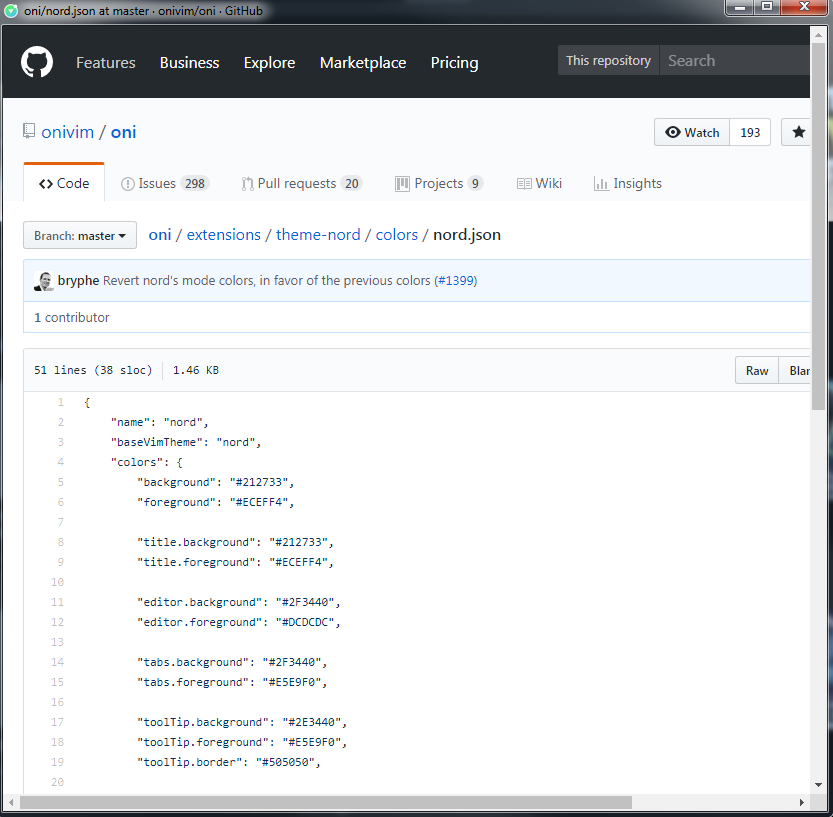
Task: Open Issues via its exclamation icon
Action: coord(127,183)
